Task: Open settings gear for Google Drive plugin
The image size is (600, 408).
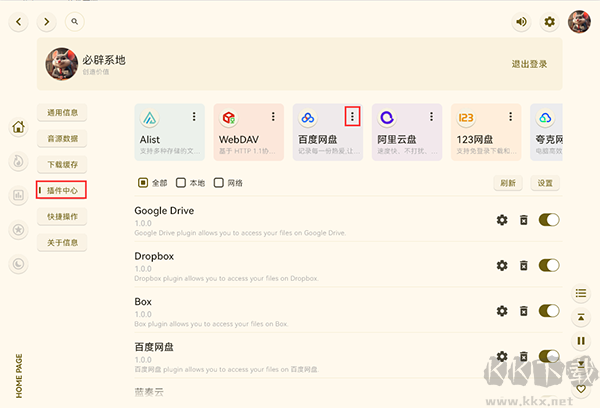Action: click(x=502, y=220)
